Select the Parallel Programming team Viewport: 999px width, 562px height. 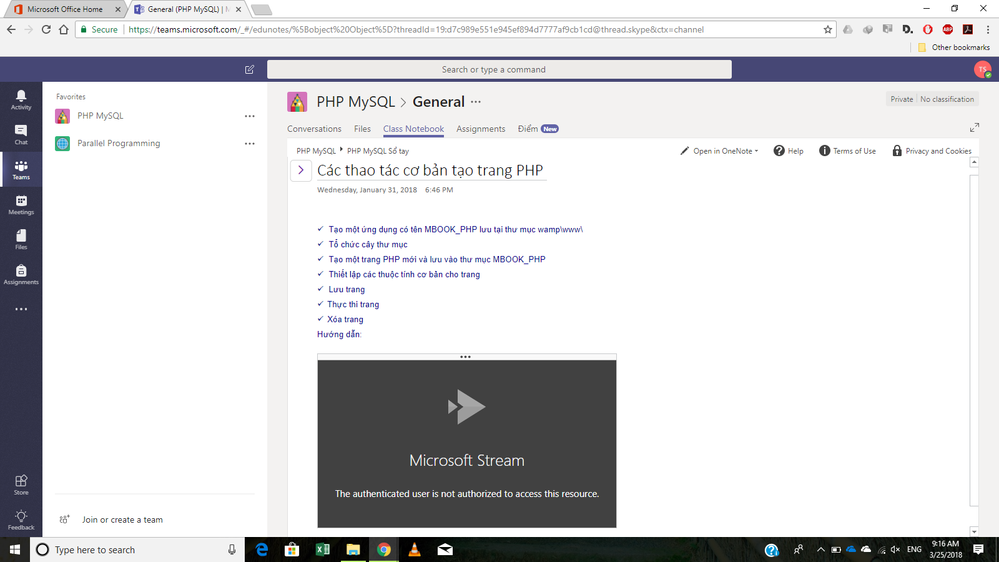119,143
